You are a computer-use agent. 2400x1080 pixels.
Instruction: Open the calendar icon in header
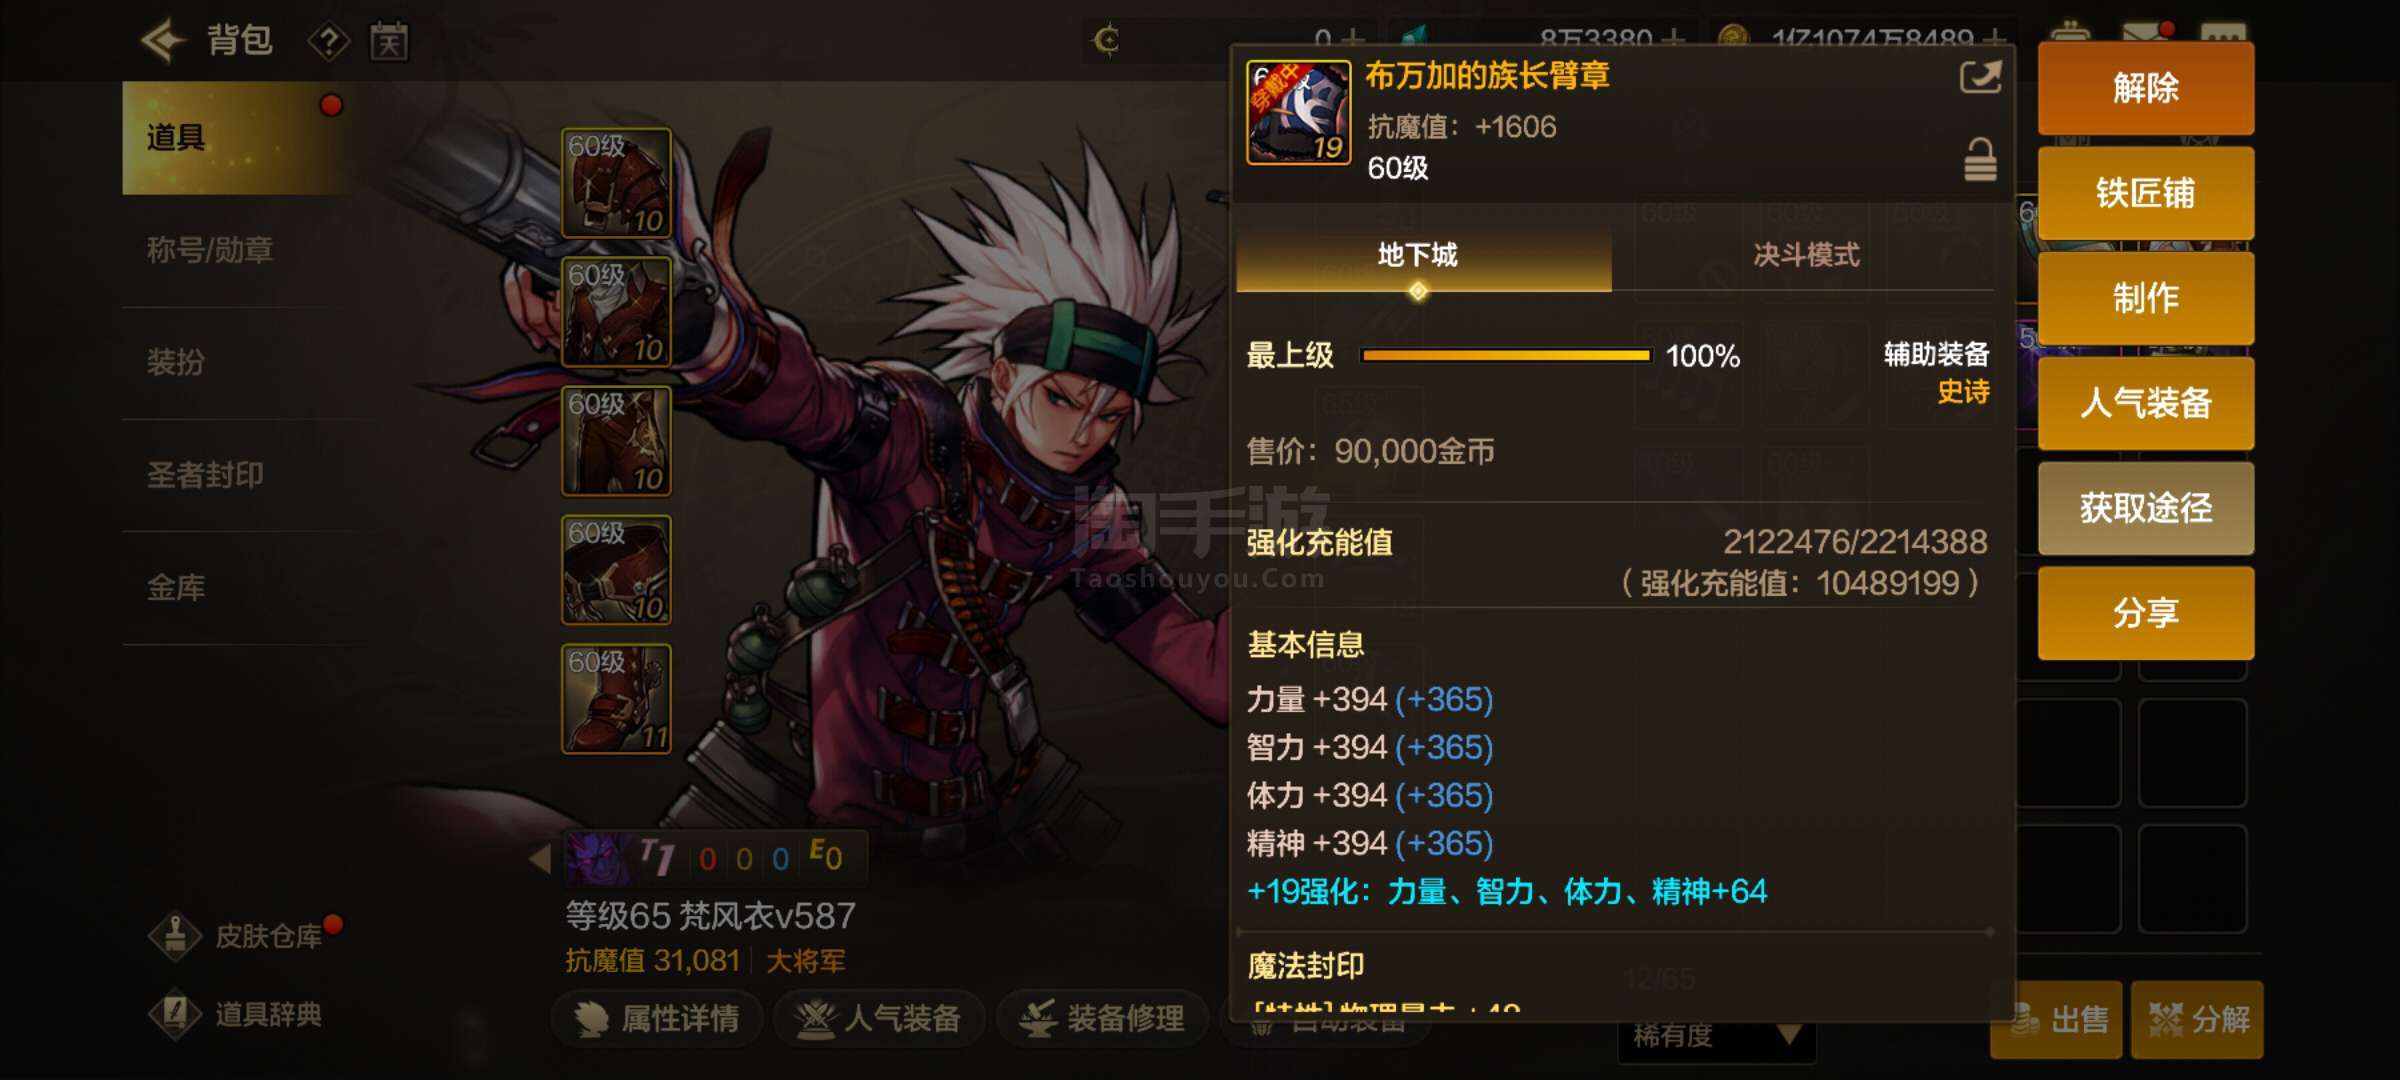click(x=389, y=41)
